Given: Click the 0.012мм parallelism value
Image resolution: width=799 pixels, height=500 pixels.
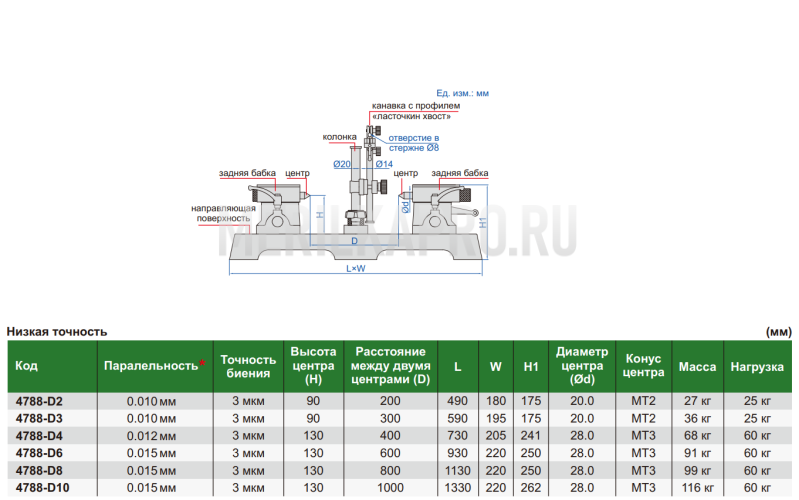Looking at the screenshot, I should 151,436.
